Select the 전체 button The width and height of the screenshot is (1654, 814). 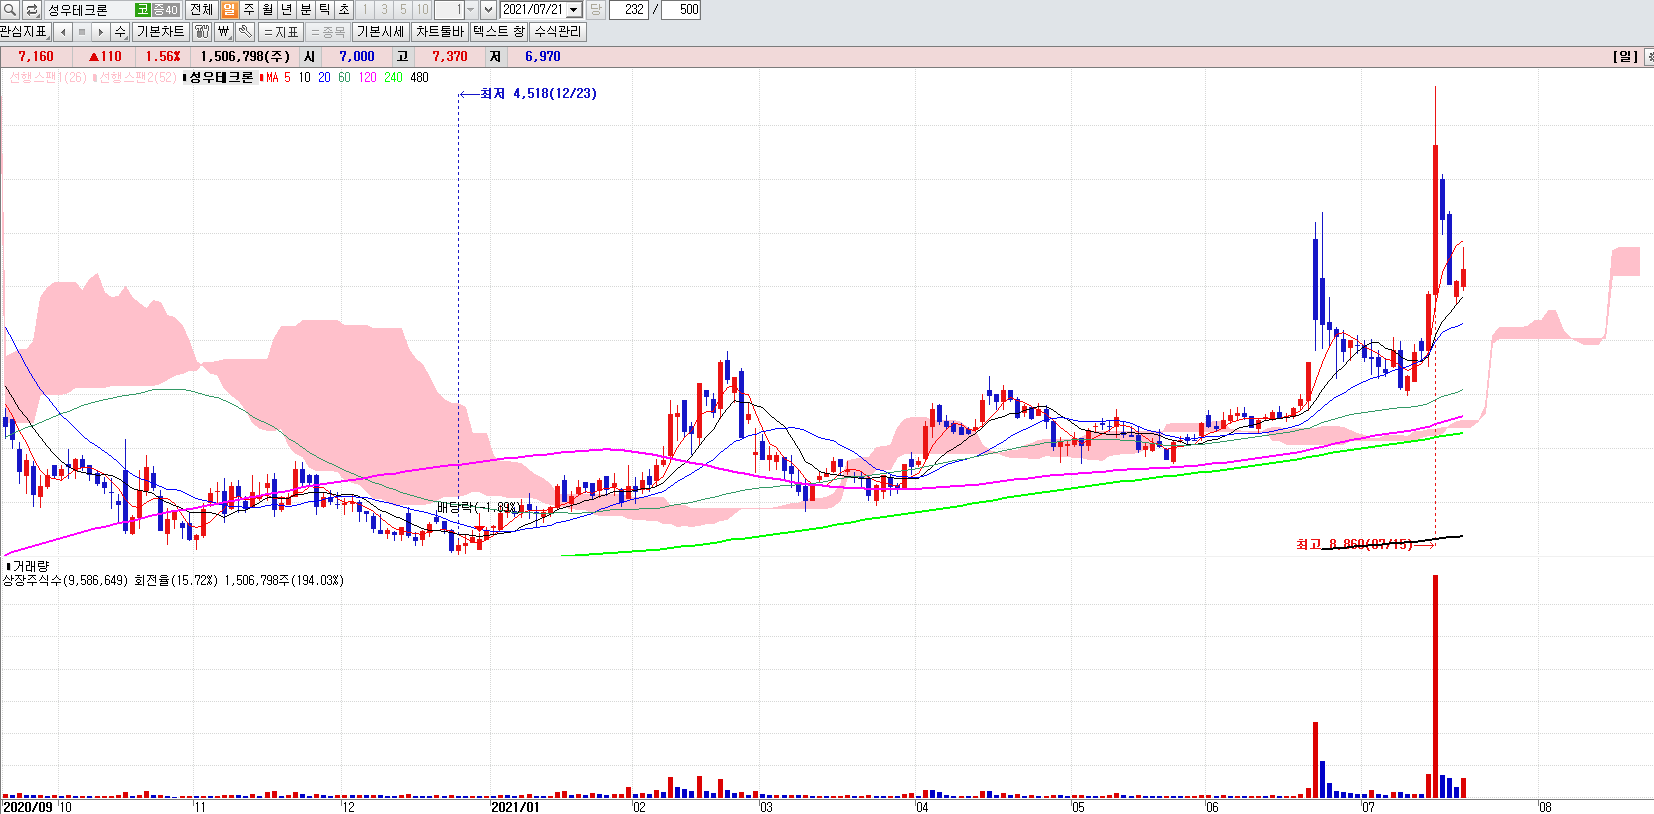point(201,10)
